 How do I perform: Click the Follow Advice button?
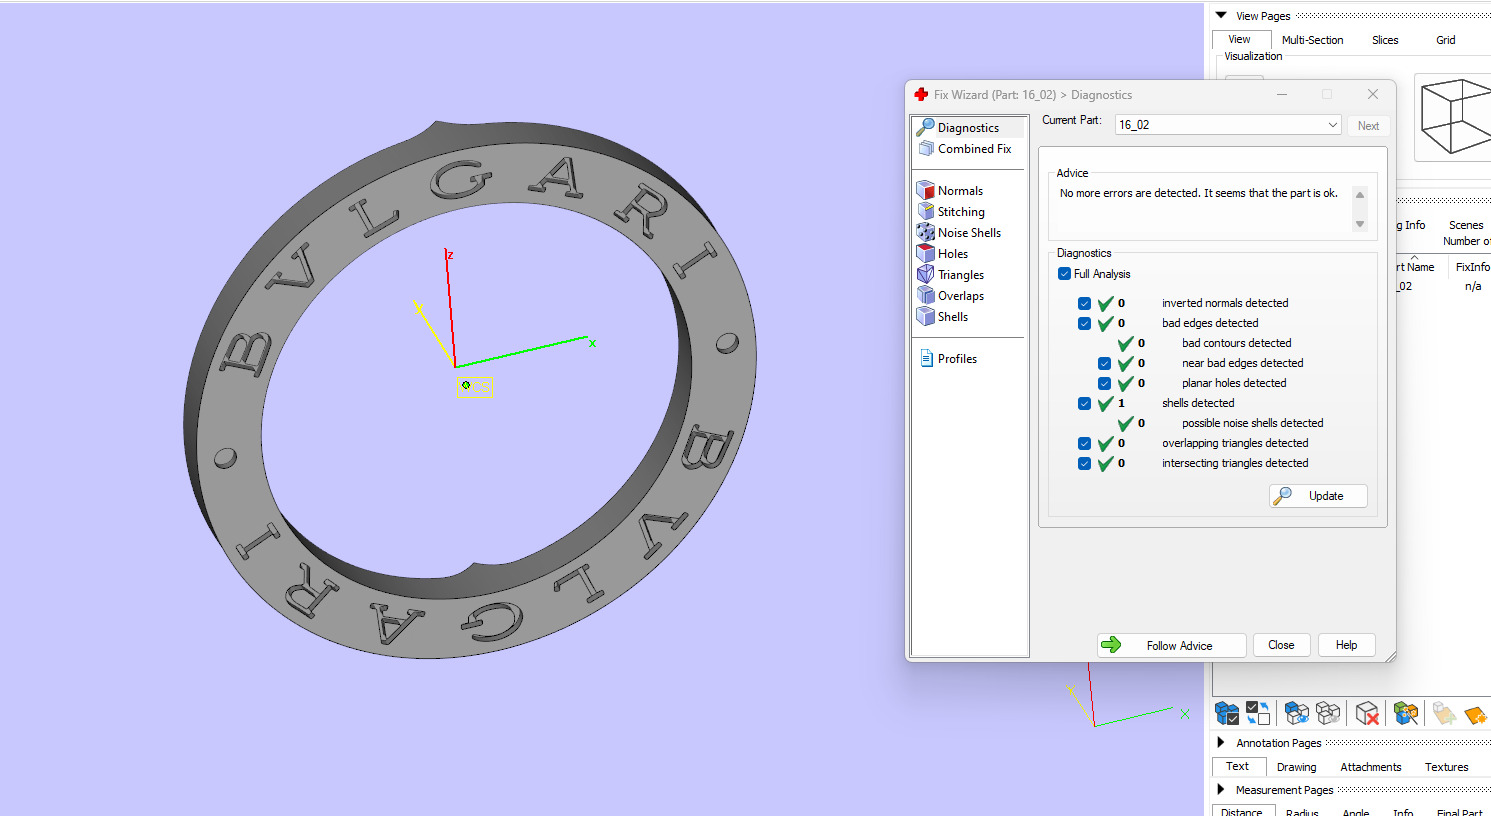click(1171, 645)
